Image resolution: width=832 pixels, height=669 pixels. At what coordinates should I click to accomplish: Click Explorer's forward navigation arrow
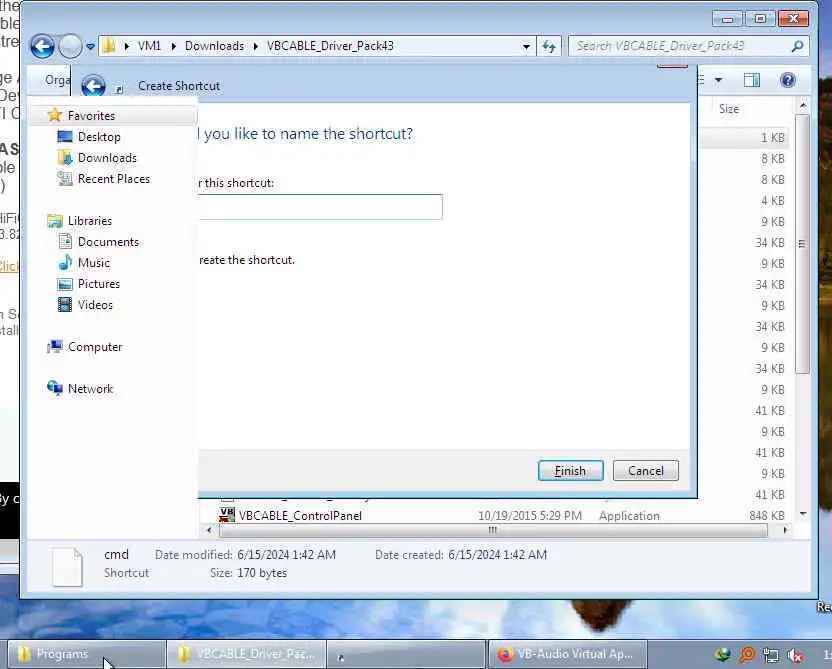click(70, 47)
